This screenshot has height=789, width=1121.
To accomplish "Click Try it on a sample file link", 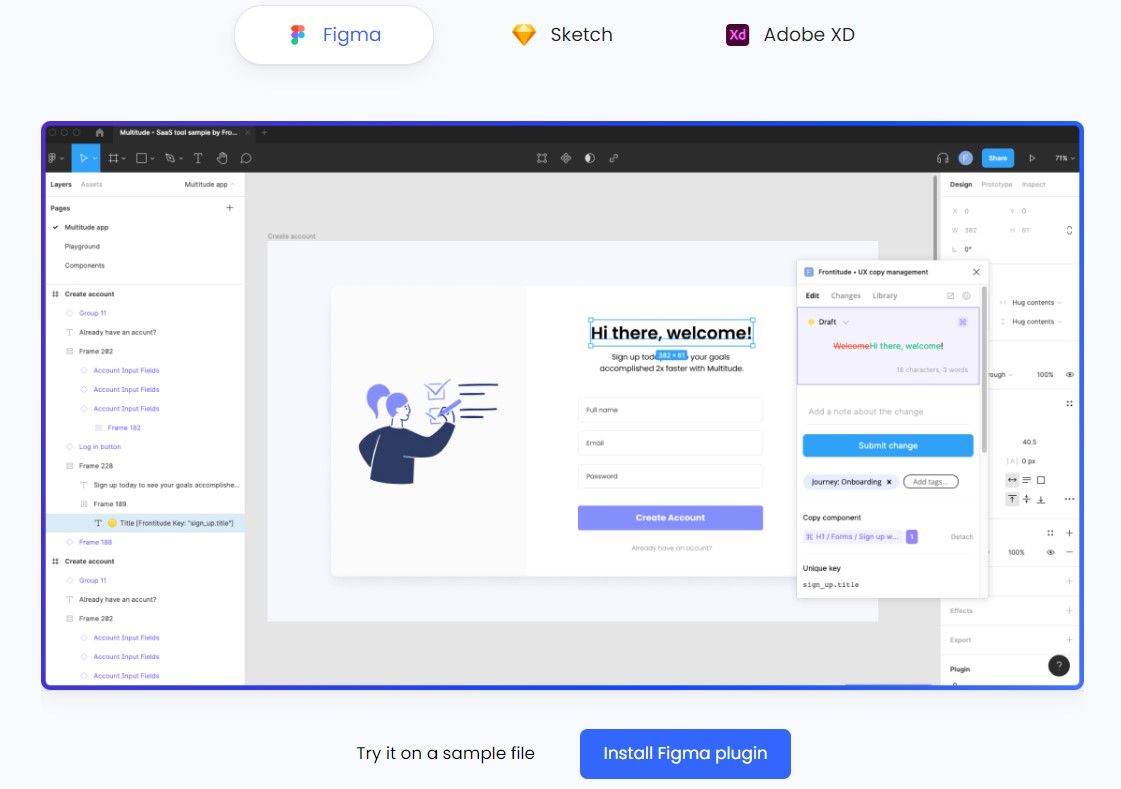I will pos(445,753).
